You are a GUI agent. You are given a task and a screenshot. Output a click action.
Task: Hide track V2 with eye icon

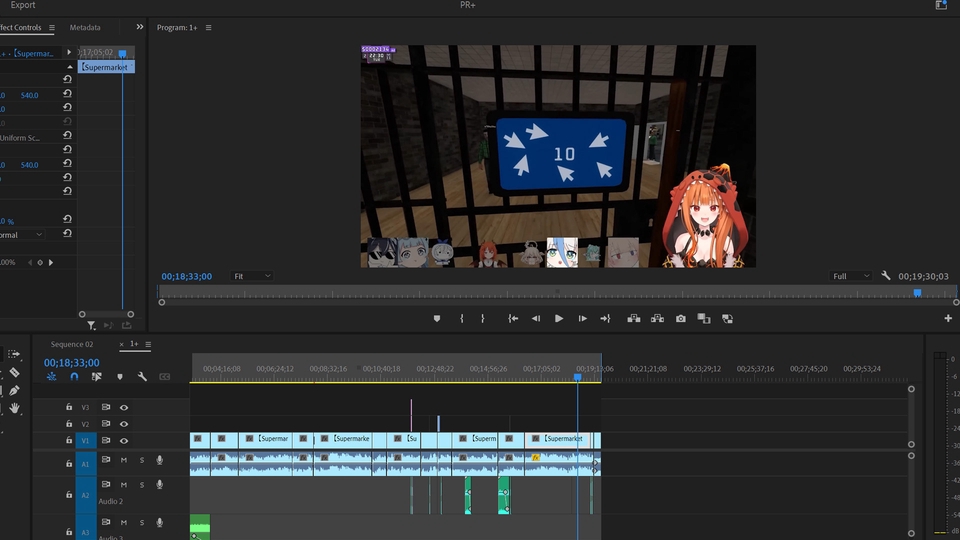click(124, 424)
